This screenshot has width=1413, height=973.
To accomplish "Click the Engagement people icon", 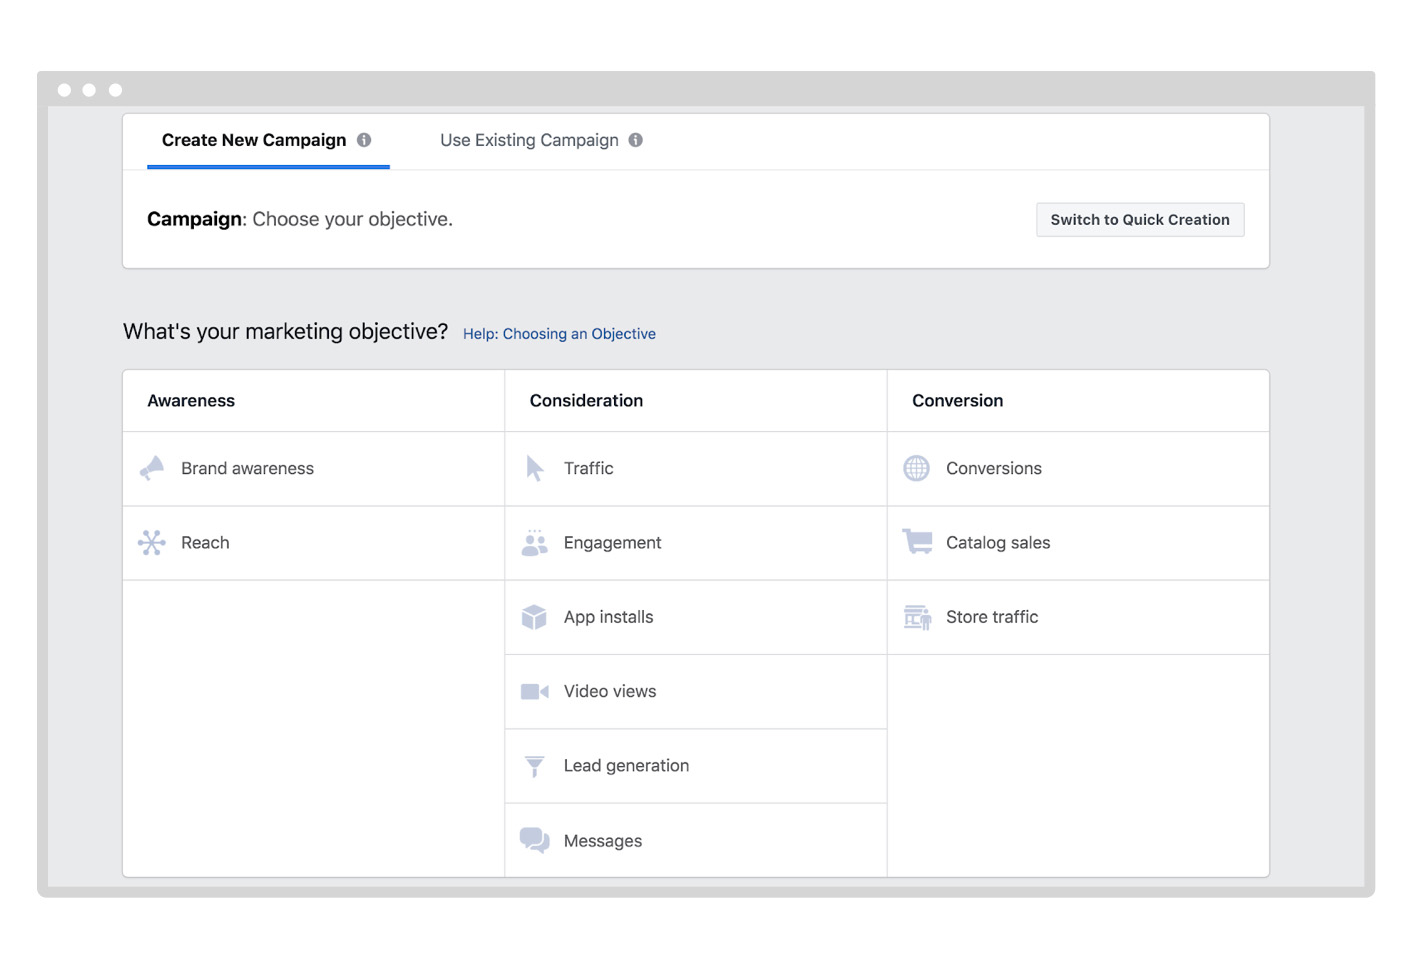I will pyautogui.click(x=535, y=543).
